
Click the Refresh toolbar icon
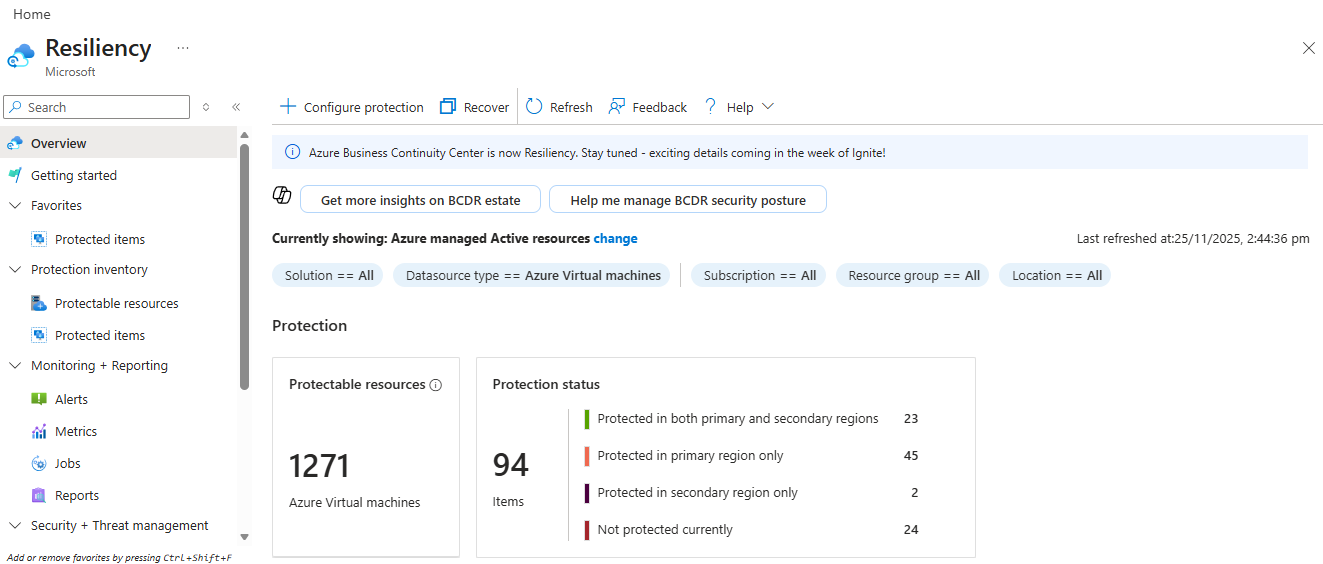tap(534, 107)
